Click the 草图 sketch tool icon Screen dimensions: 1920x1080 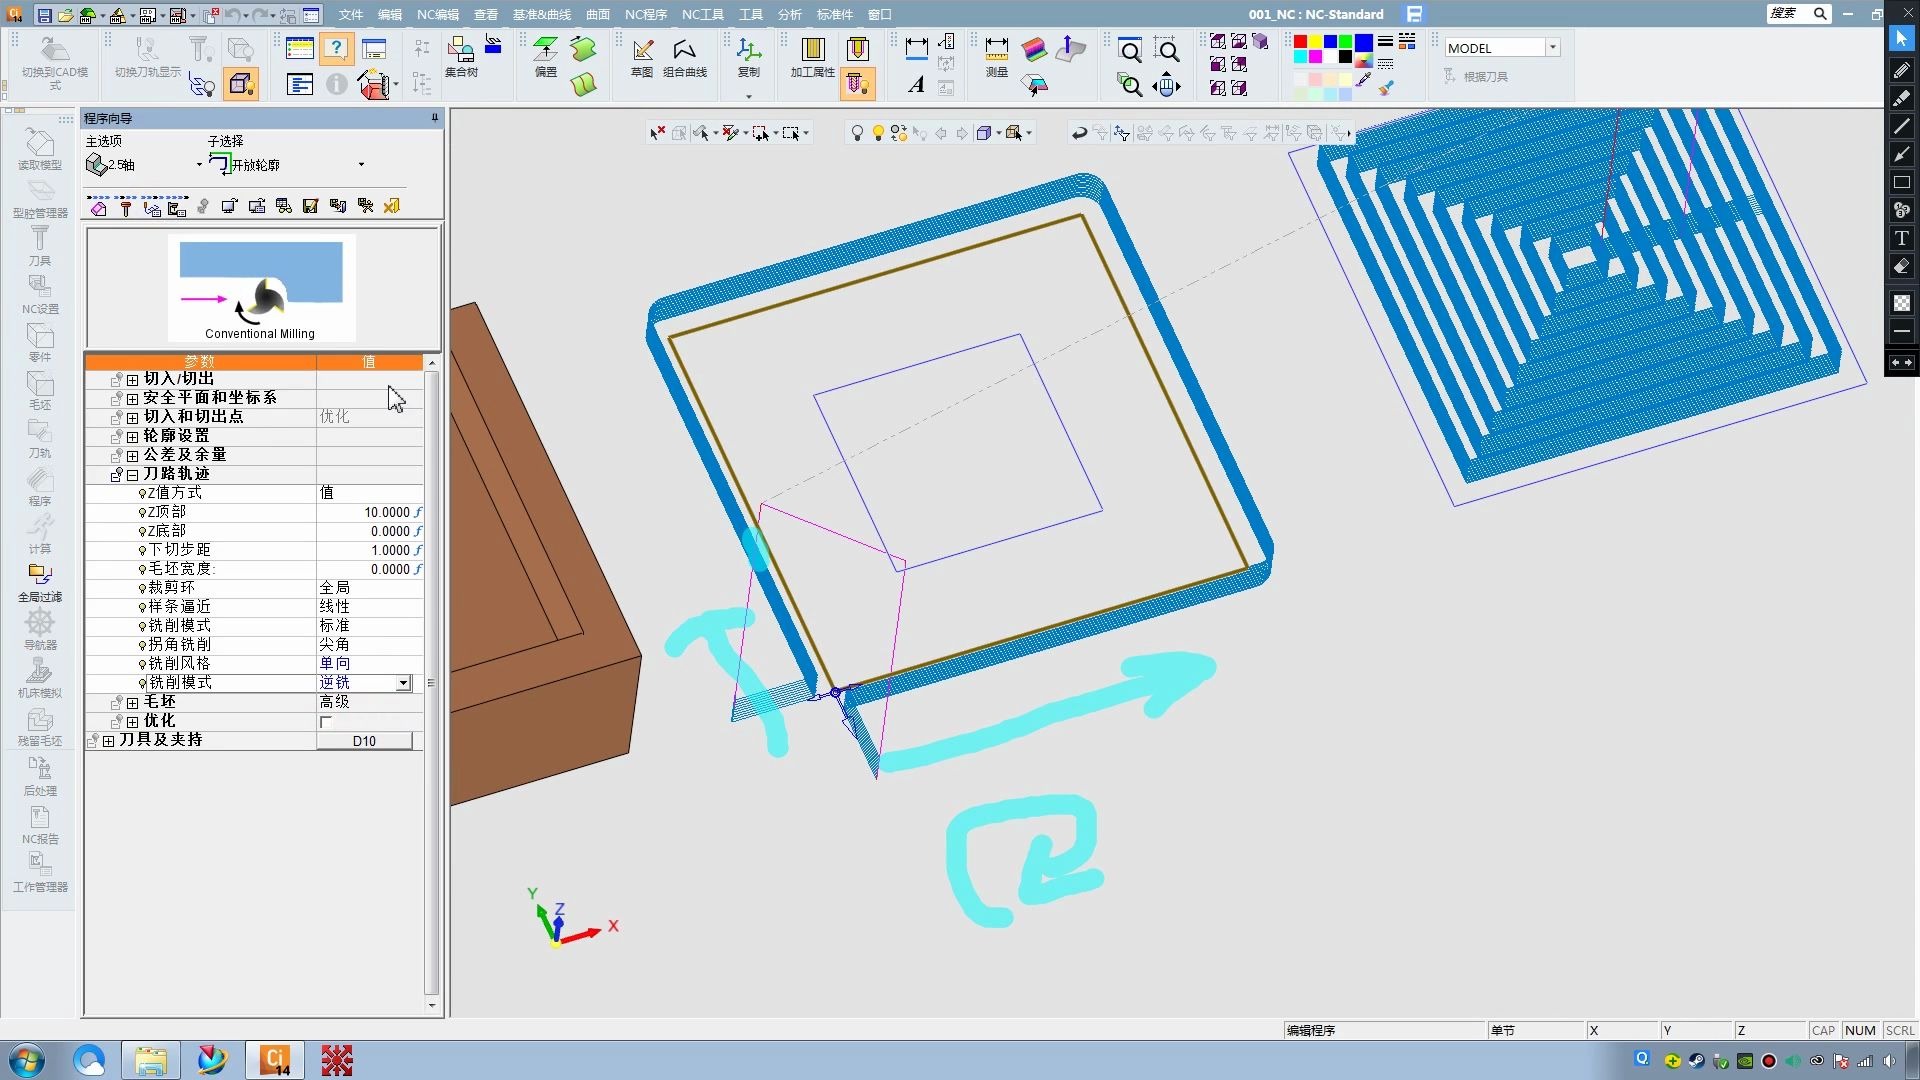[x=642, y=52]
